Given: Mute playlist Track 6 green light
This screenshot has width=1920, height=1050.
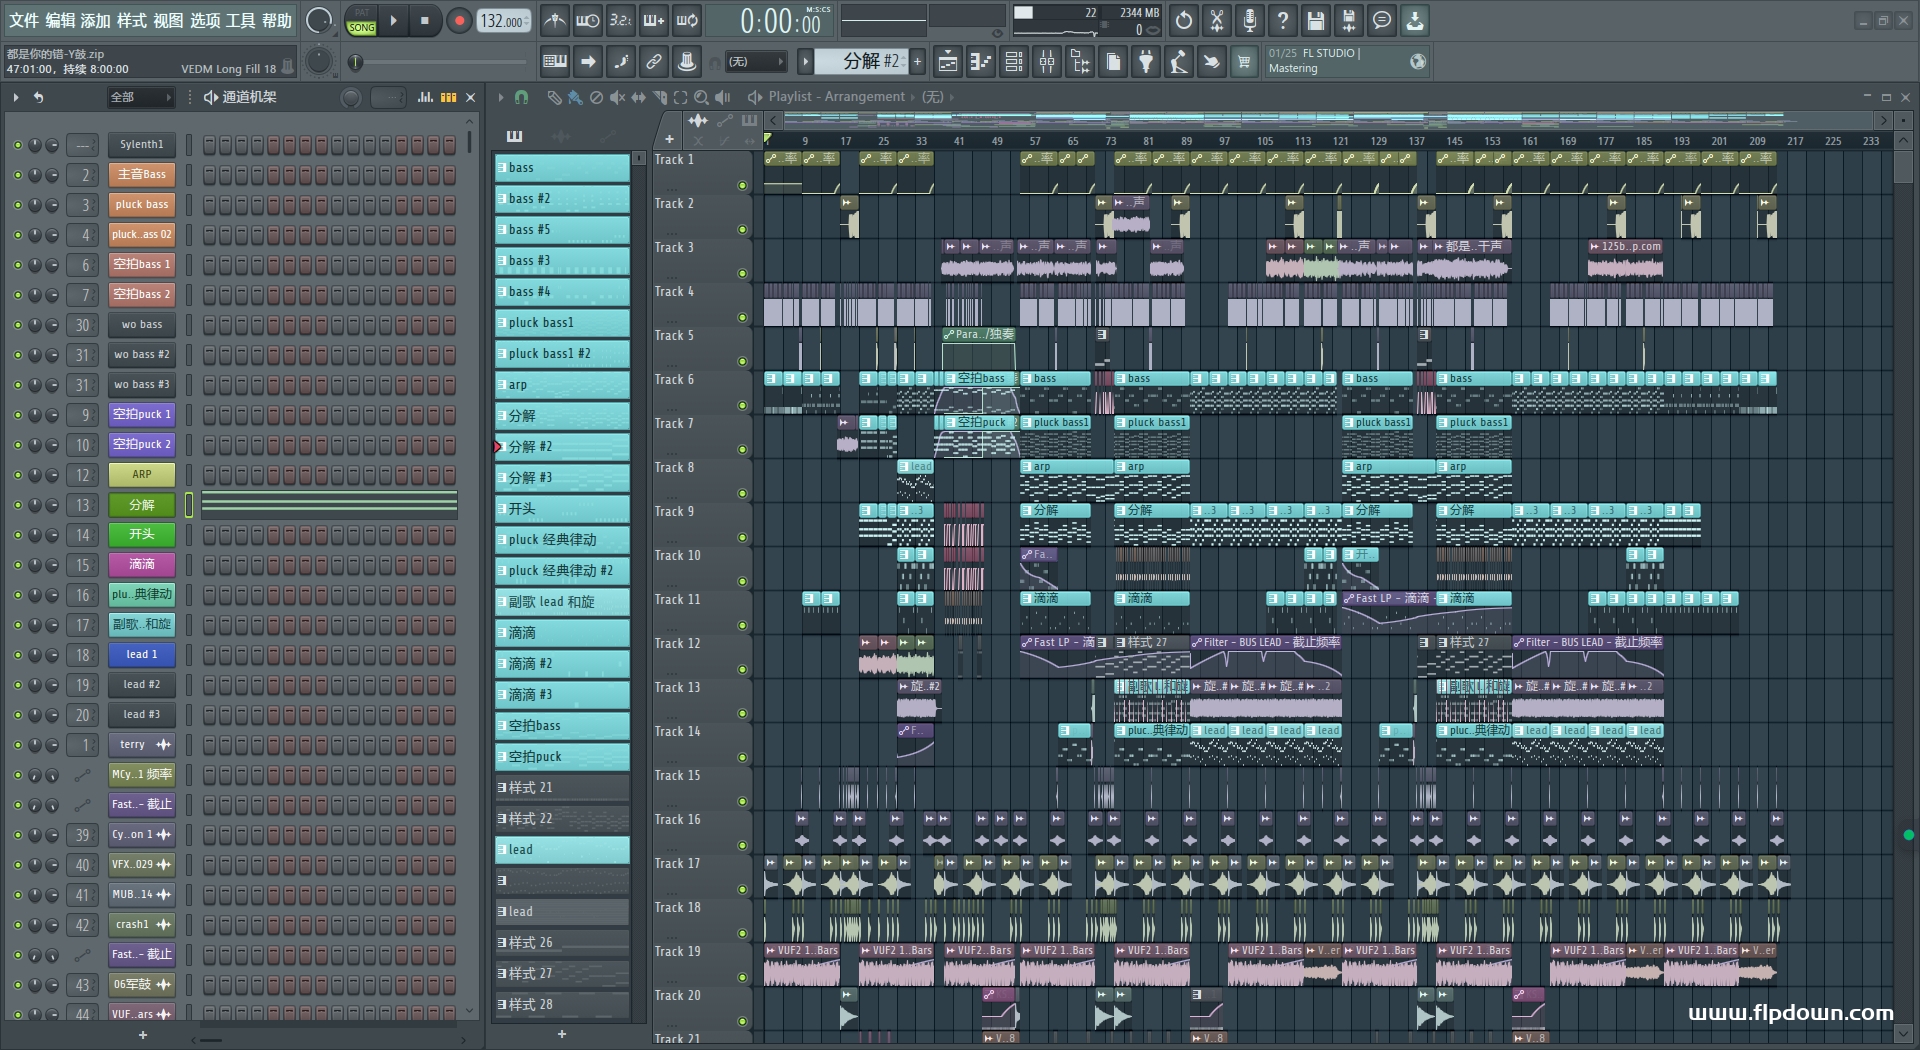Looking at the screenshot, I should (742, 406).
